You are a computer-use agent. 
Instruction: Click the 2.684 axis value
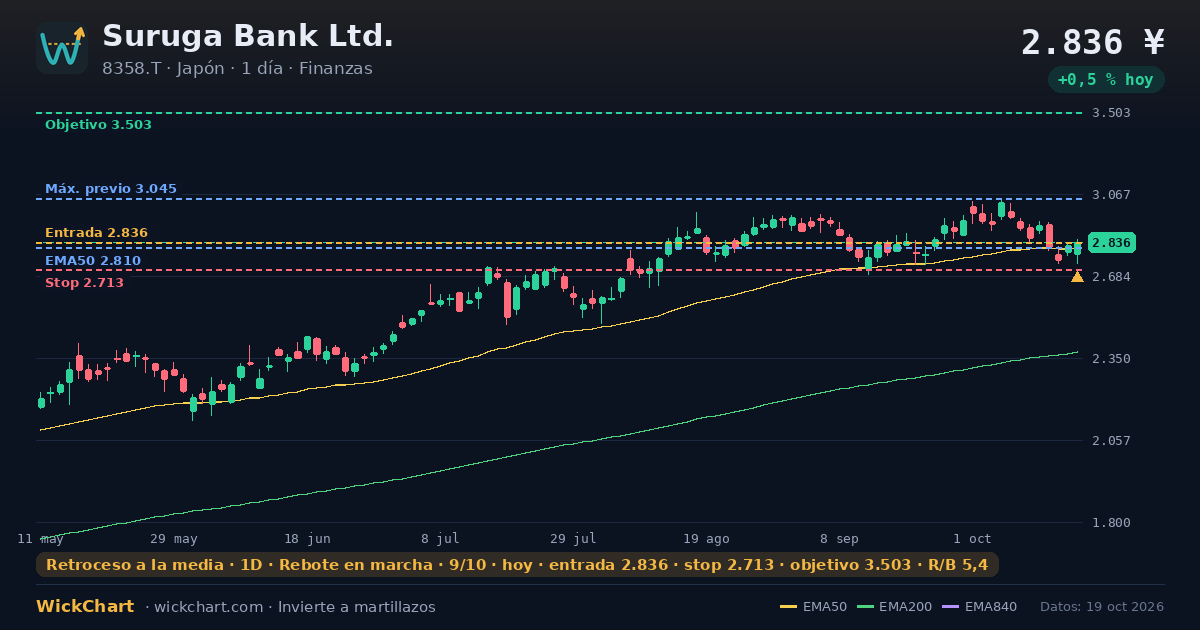pyautogui.click(x=1111, y=277)
